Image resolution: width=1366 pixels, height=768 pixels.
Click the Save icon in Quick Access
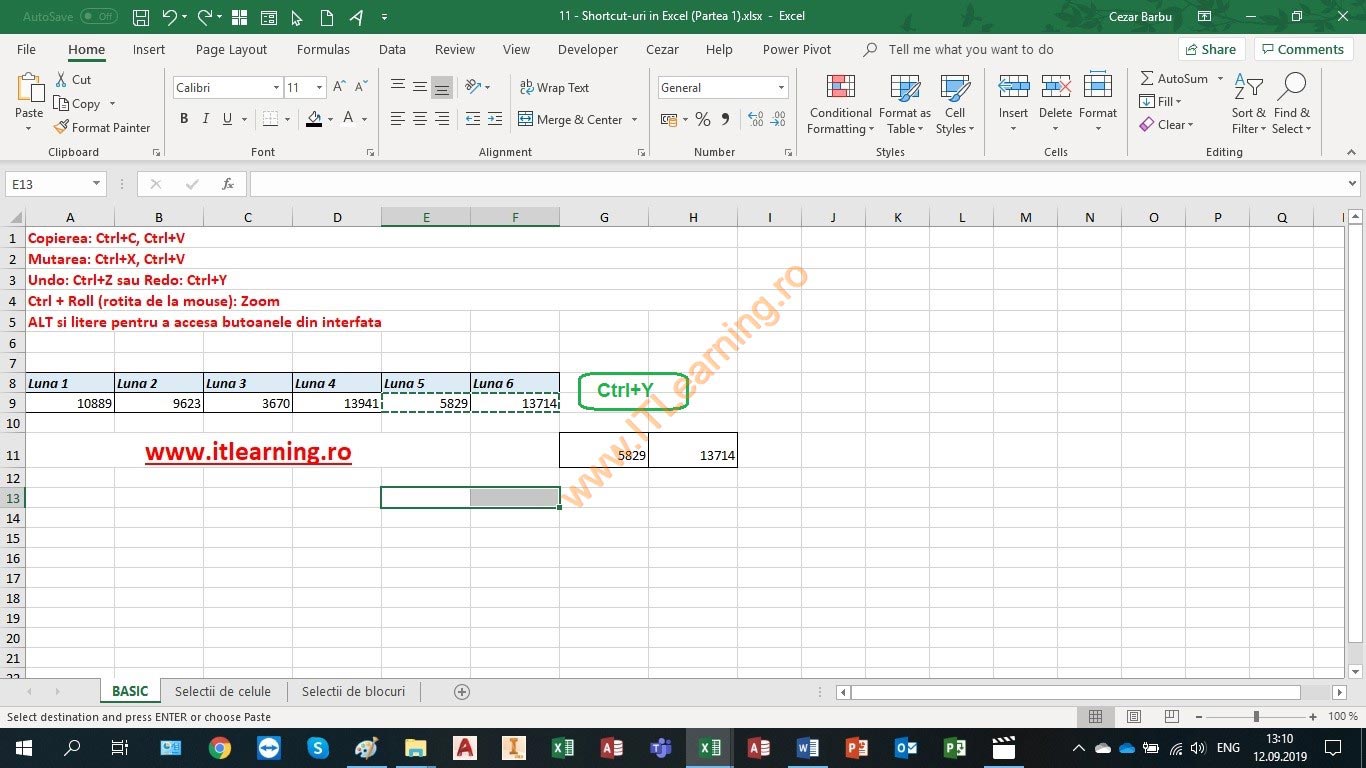[x=141, y=17]
